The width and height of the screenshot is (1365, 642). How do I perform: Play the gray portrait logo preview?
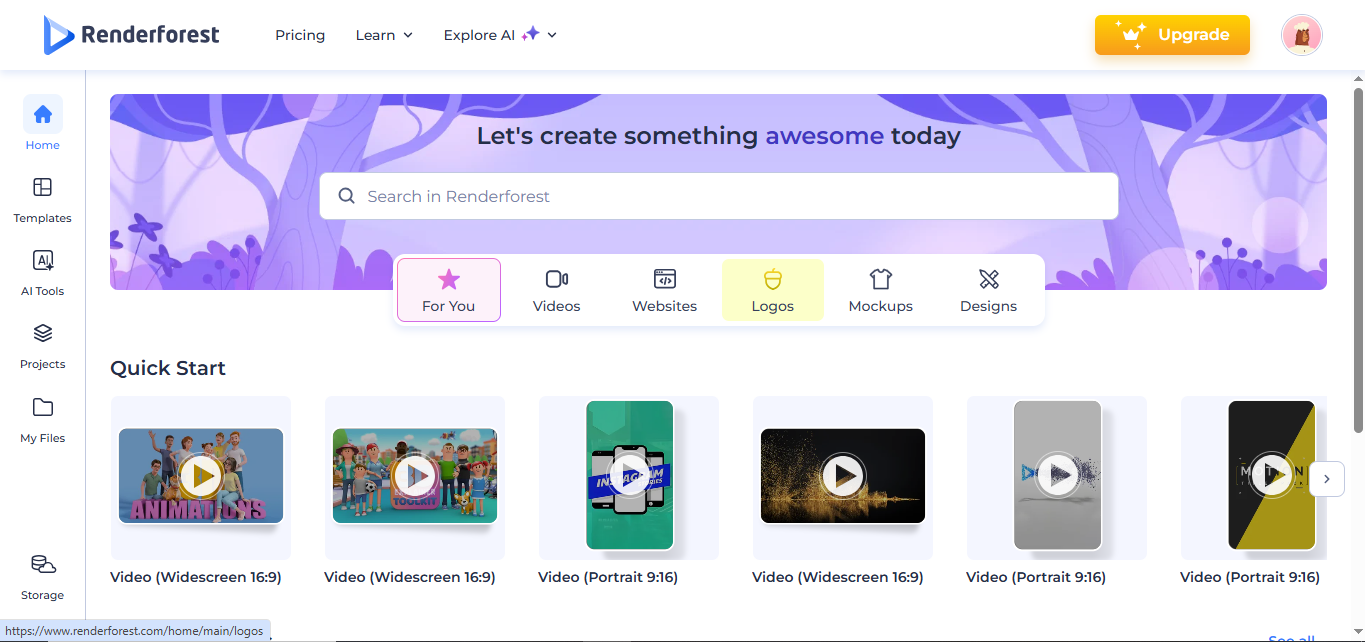(x=1057, y=476)
